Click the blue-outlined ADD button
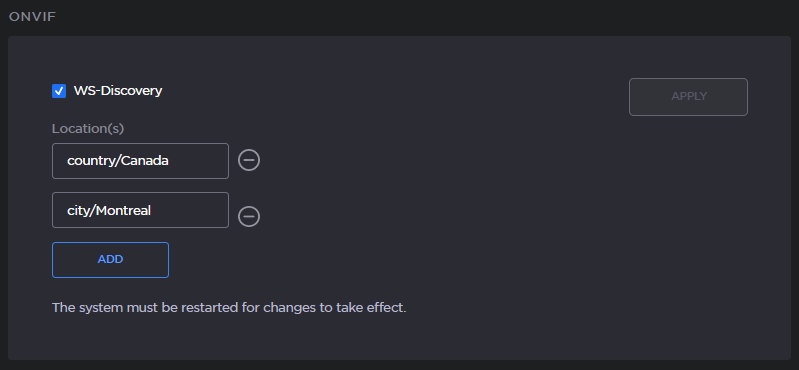 pyautogui.click(x=110, y=260)
